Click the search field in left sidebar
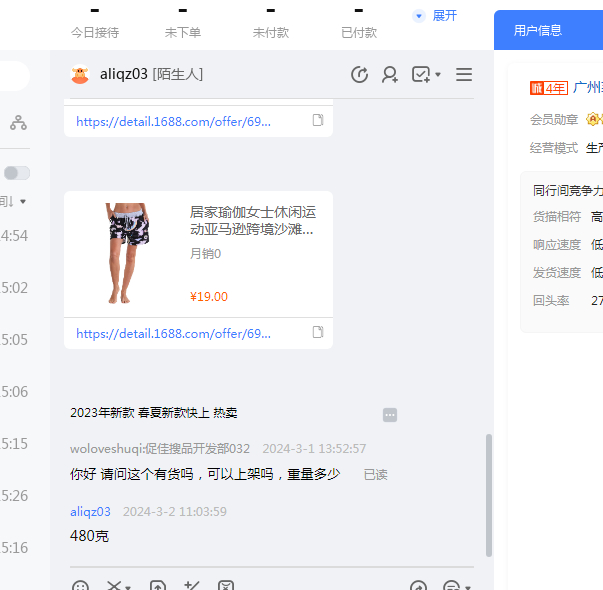 coord(14,76)
